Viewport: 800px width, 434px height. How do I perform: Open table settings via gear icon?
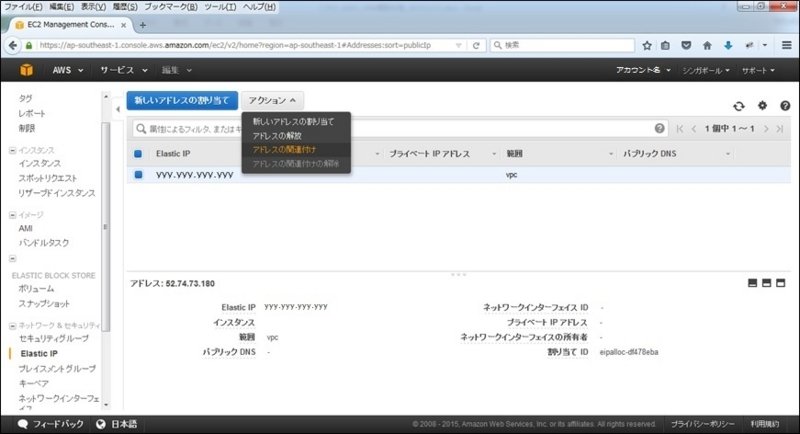761,105
